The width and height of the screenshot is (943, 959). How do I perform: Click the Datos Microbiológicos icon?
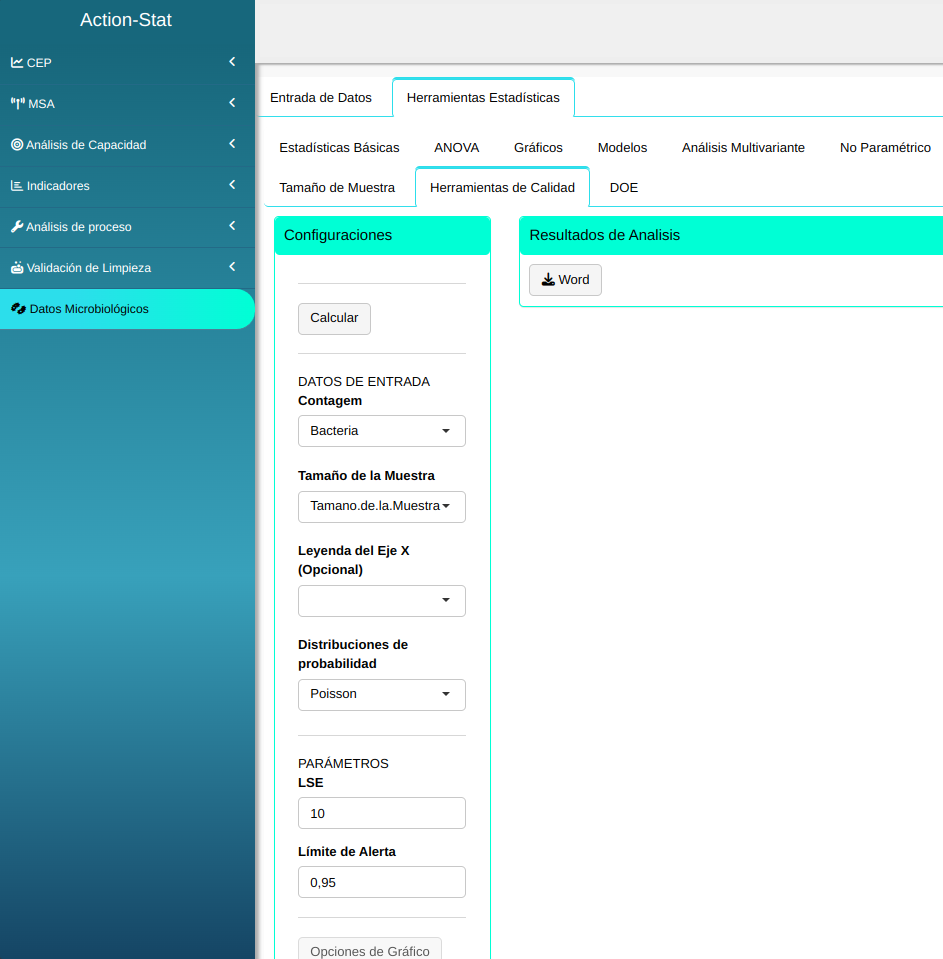click(18, 309)
